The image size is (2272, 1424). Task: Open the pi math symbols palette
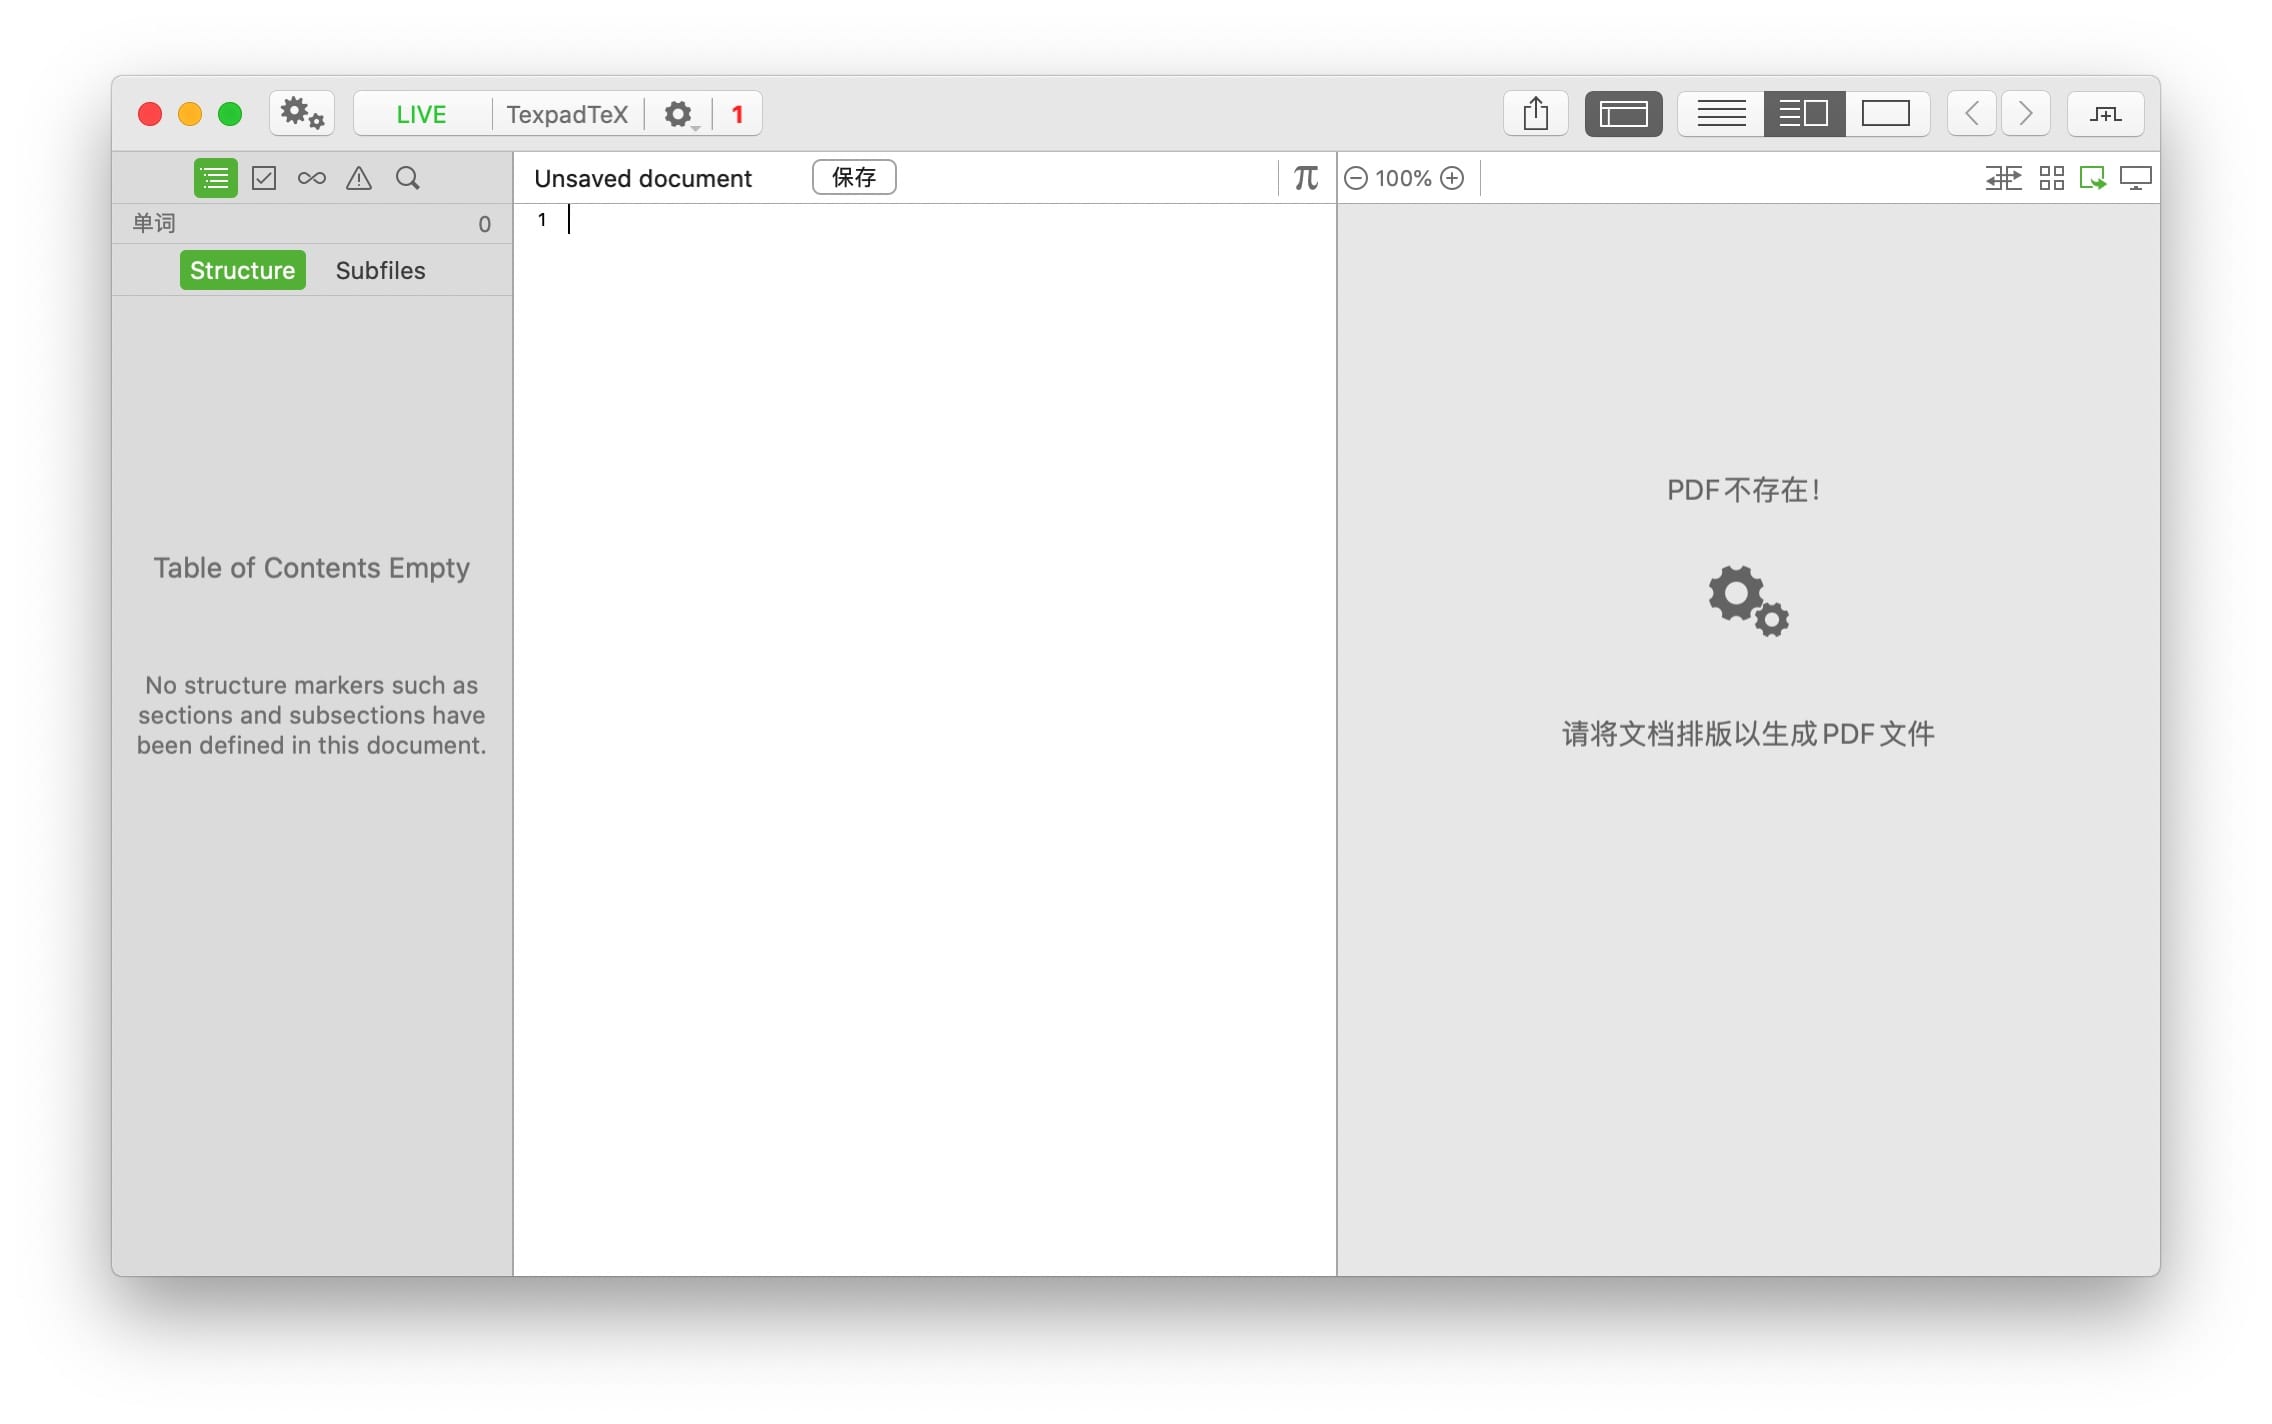tap(1305, 178)
